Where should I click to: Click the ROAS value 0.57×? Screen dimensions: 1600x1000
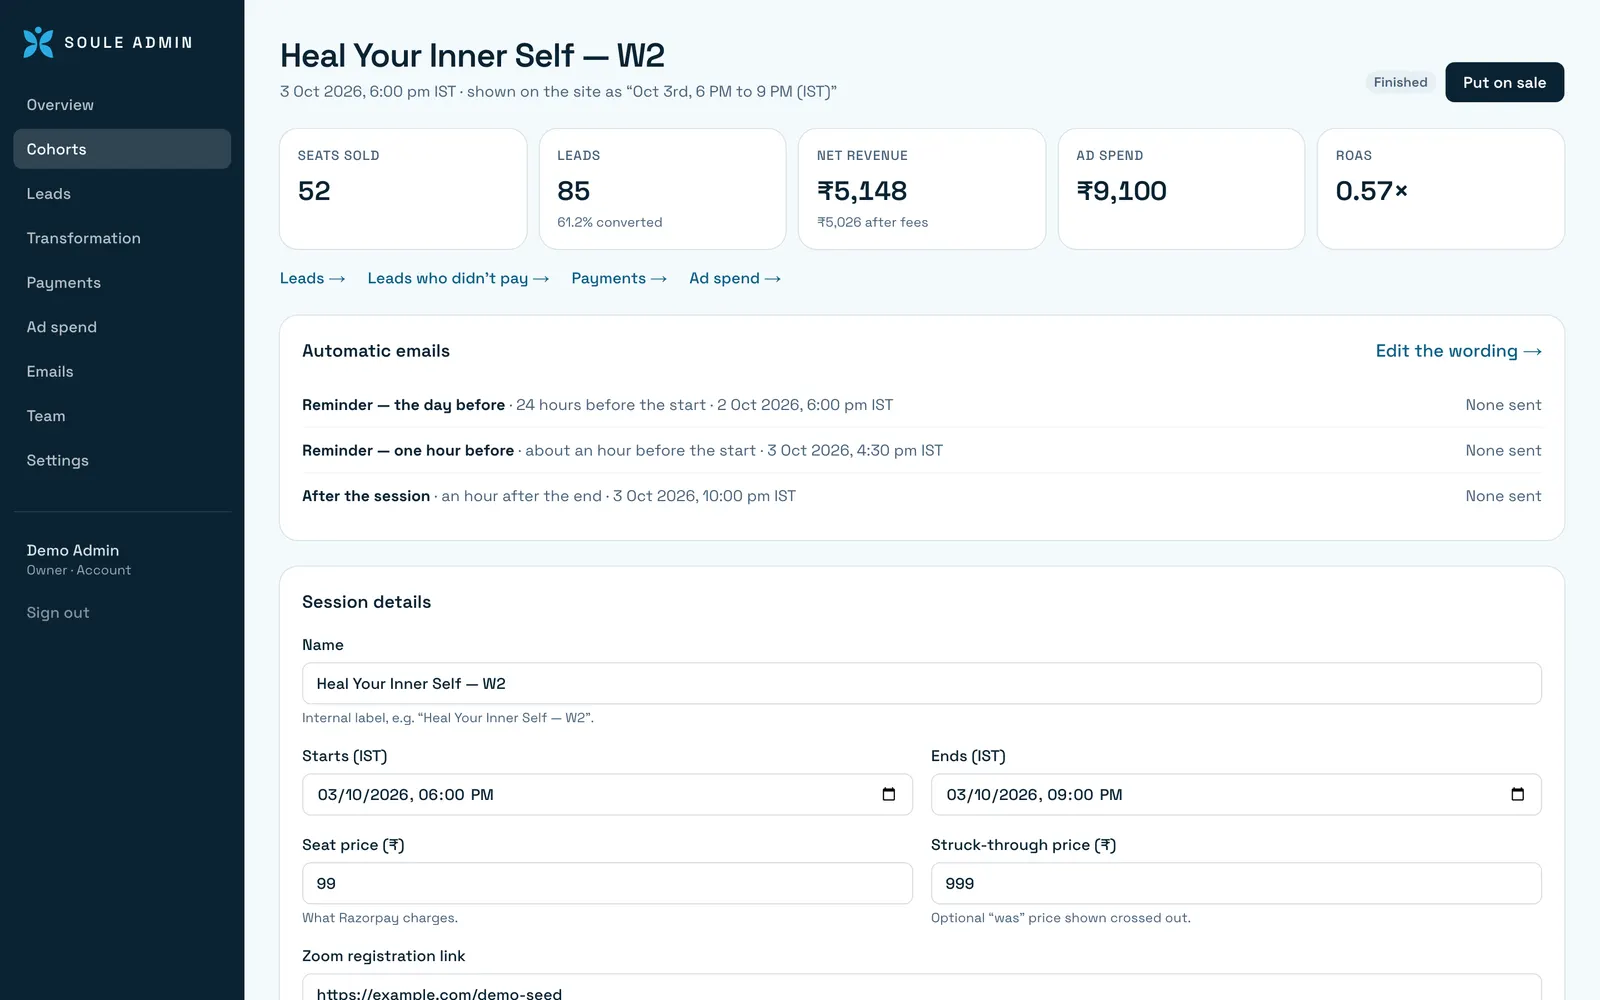[1371, 191]
